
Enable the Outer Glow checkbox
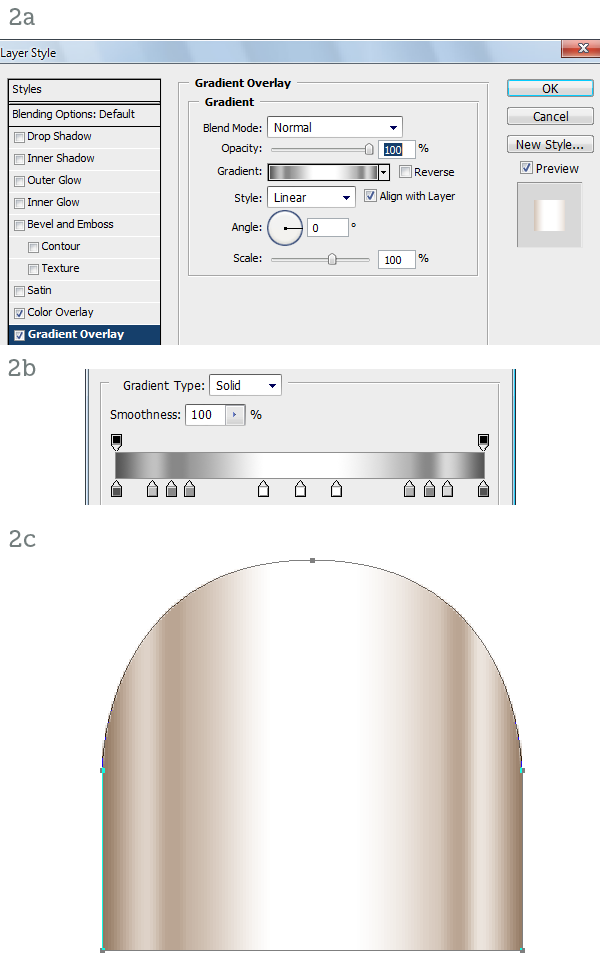pos(20,181)
